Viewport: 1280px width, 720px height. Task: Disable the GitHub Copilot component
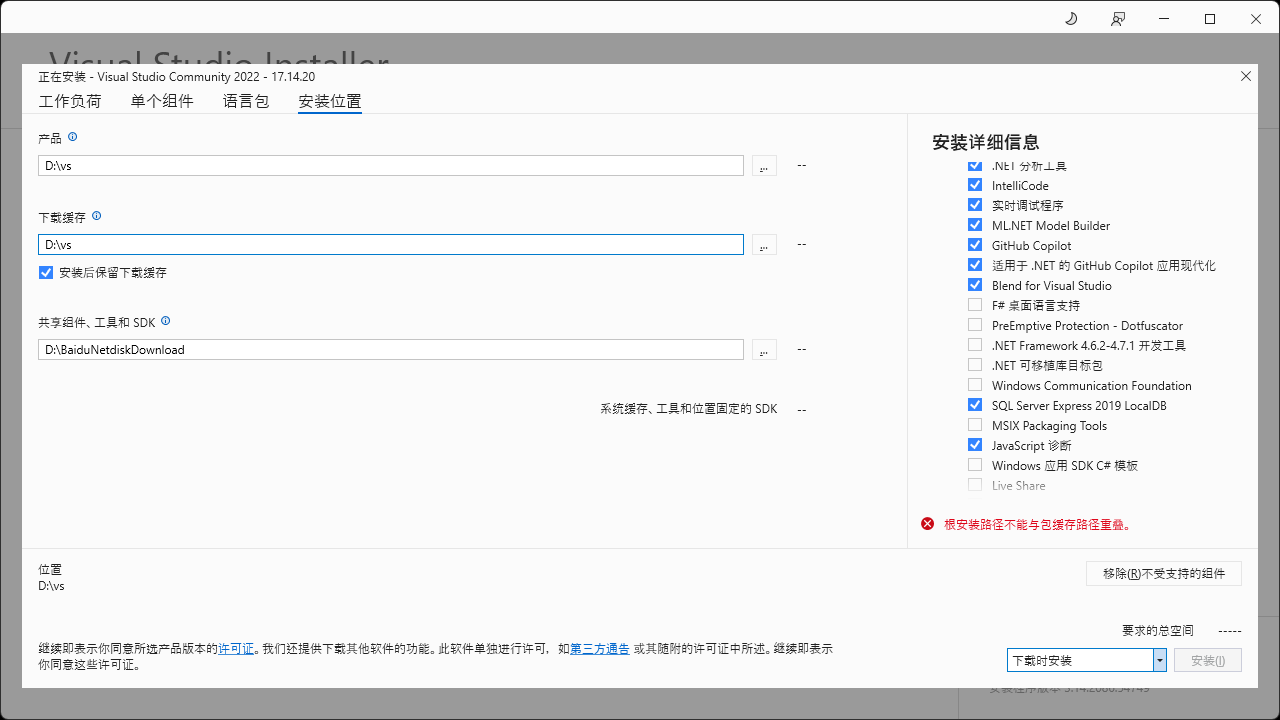pos(975,244)
